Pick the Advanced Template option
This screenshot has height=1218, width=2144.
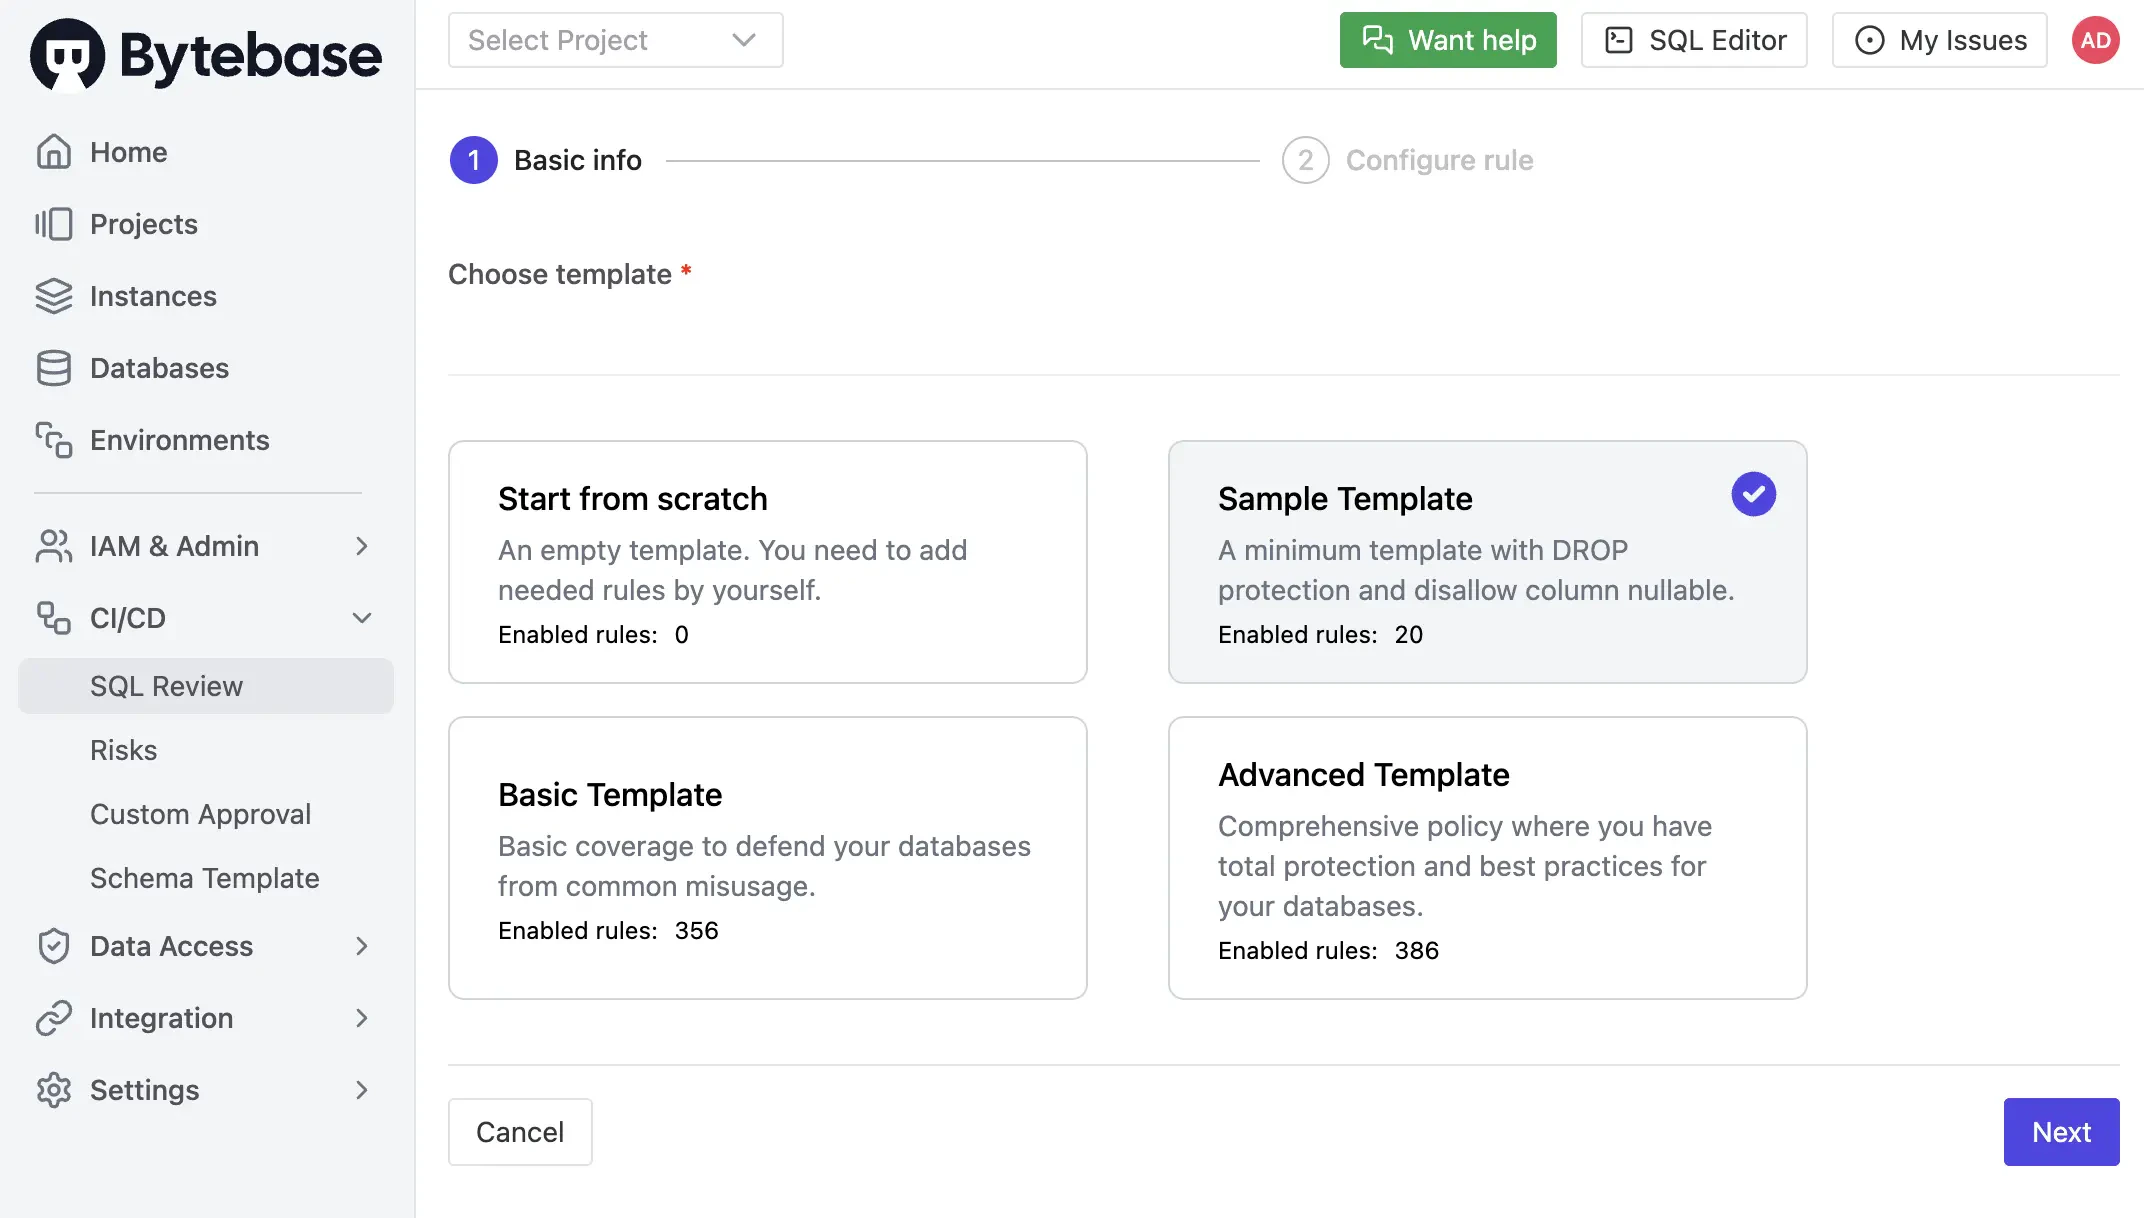[1487, 857]
